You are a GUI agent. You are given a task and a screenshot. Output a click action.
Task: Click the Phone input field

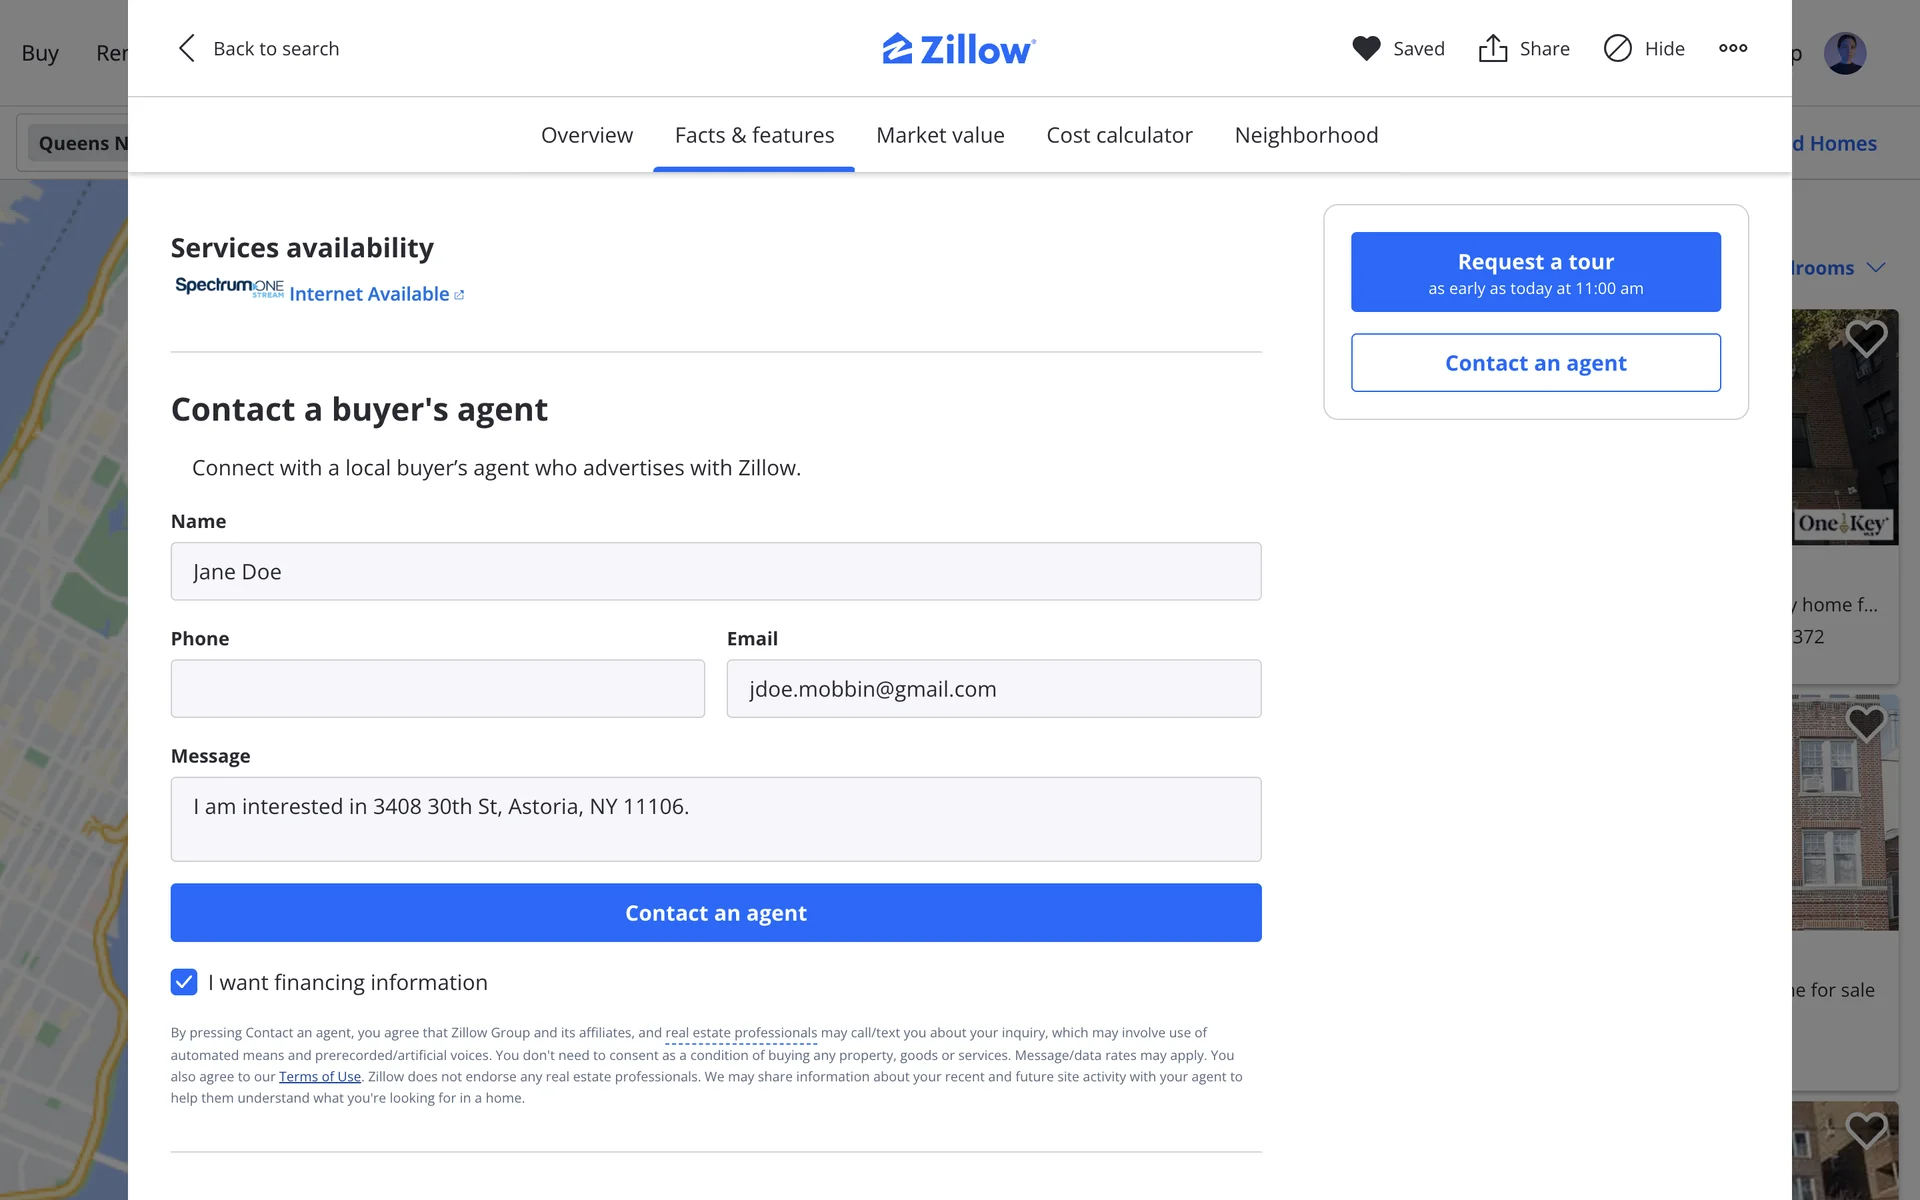pyautogui.click(x=438, y=688)
